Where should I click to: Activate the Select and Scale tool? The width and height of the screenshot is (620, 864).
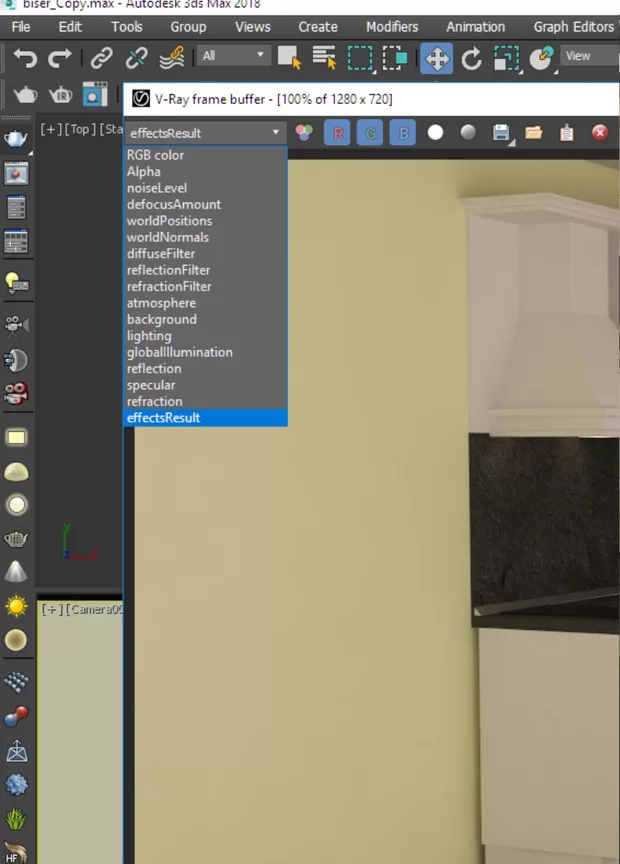506,58
